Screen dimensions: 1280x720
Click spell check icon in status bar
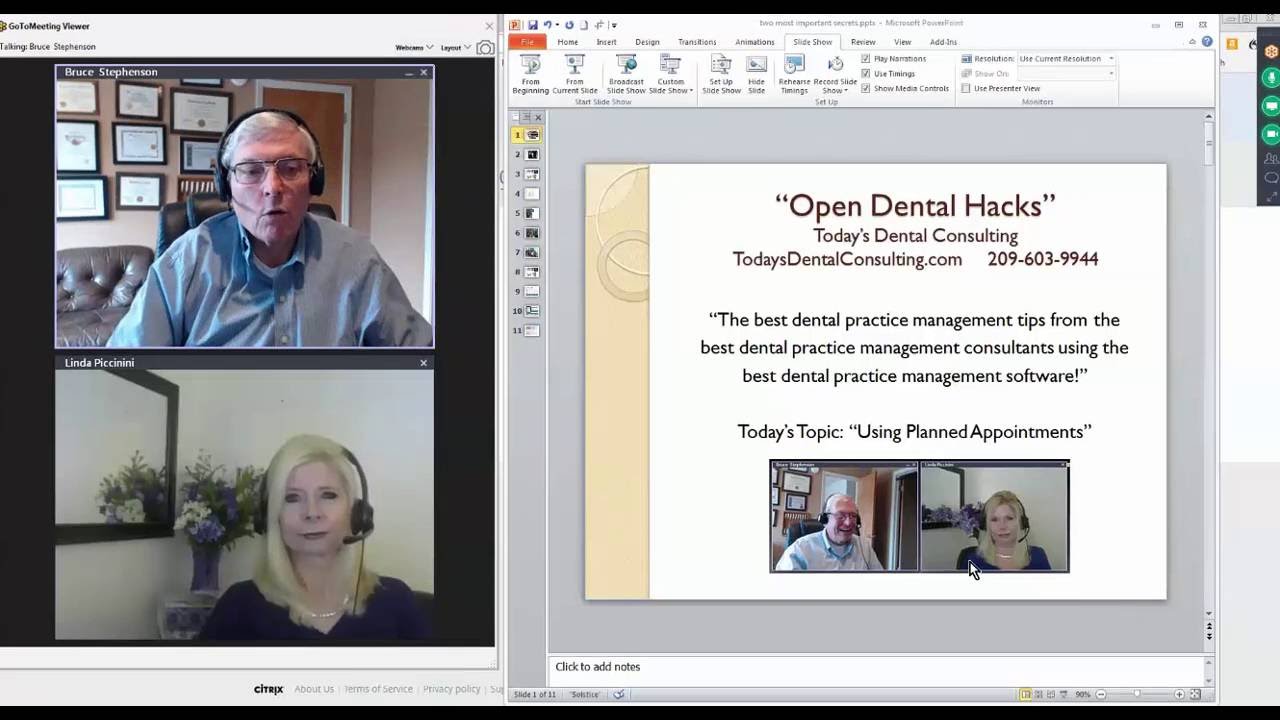(619, 694)
